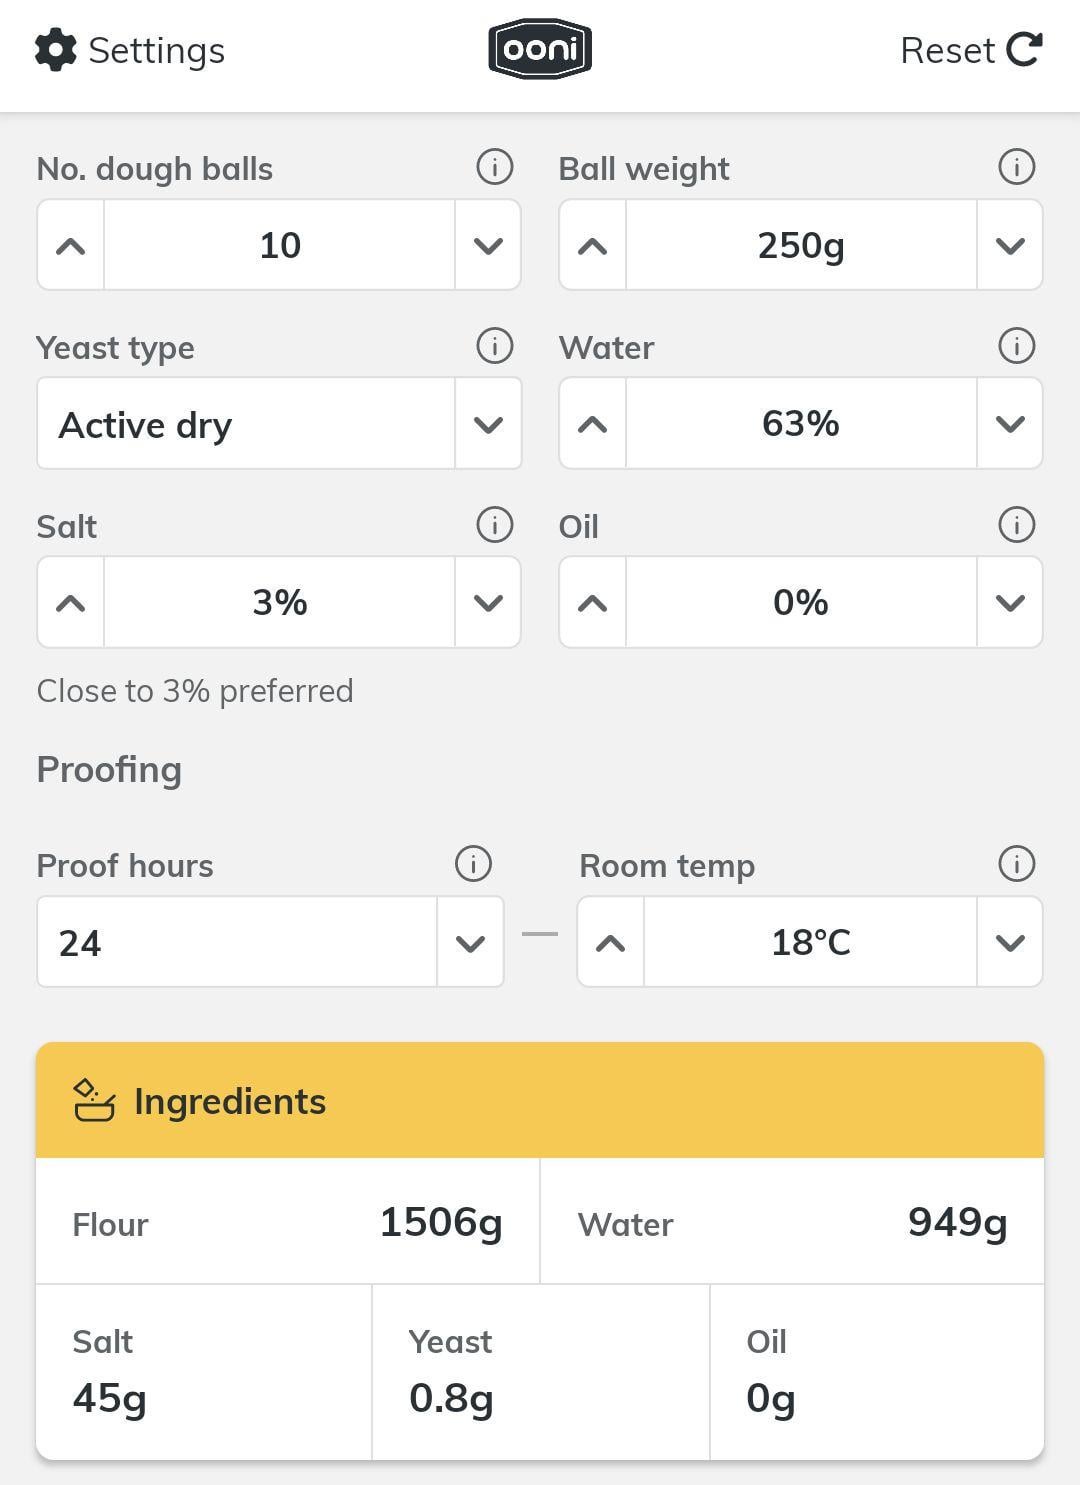
Task: View Yeast type information icon
Action: tap(494, 346)
